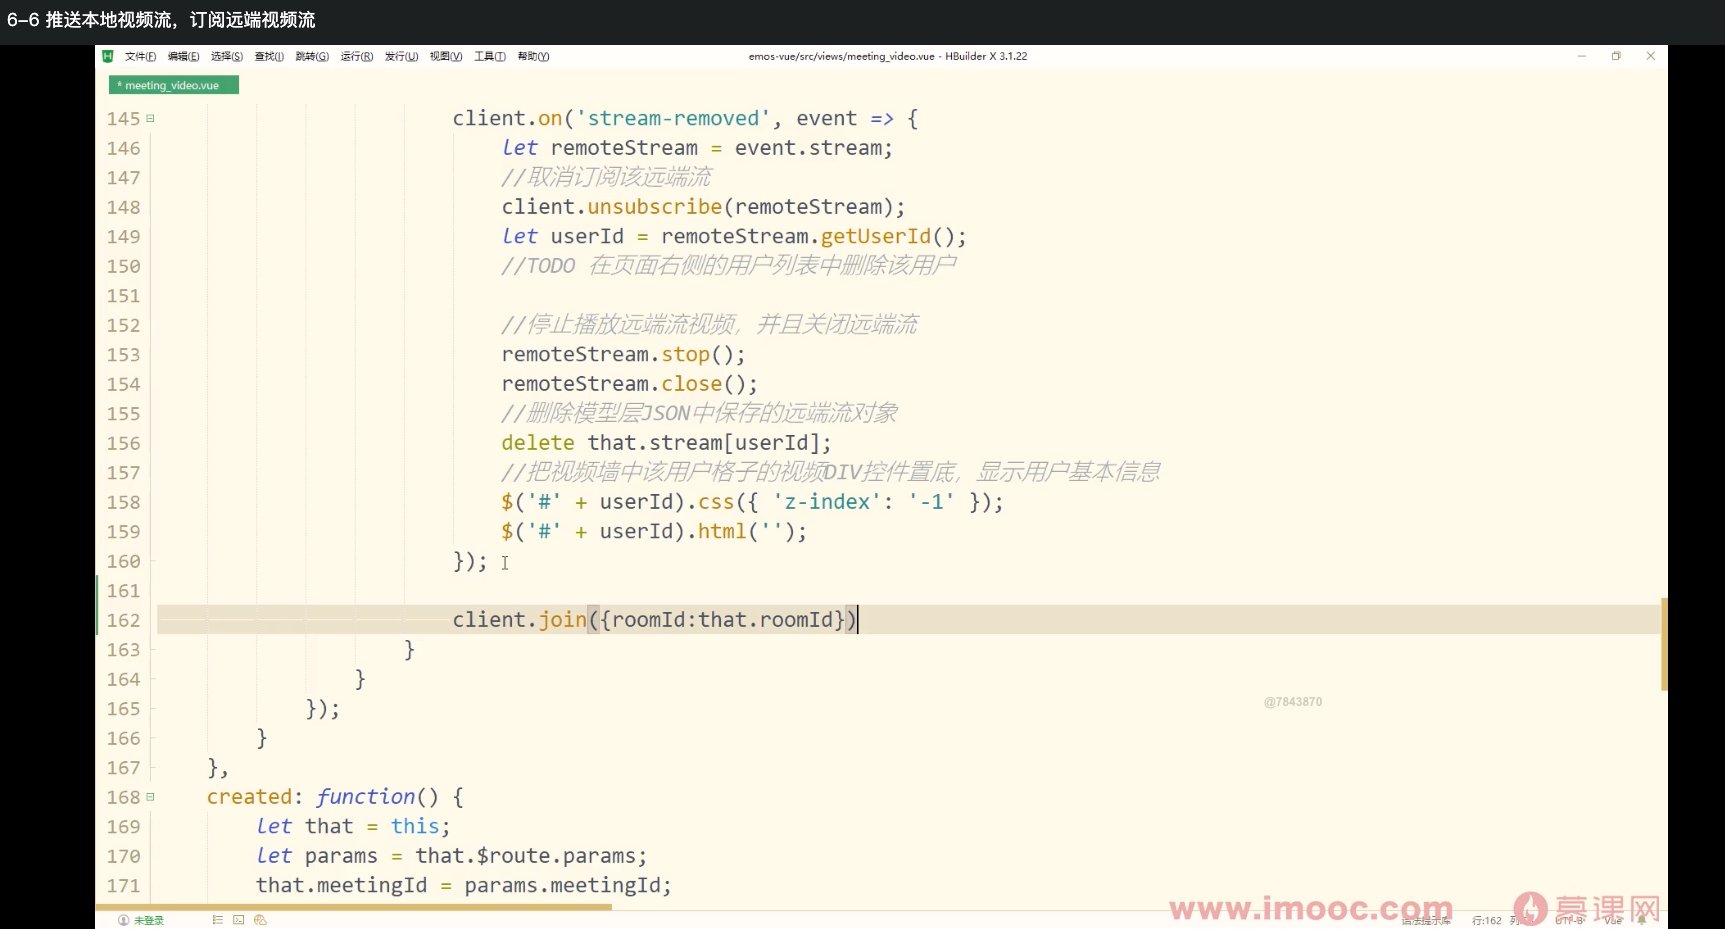Collapse the code block at line 145
Viewport: 1725px width, 929px height.
(150, 118)
